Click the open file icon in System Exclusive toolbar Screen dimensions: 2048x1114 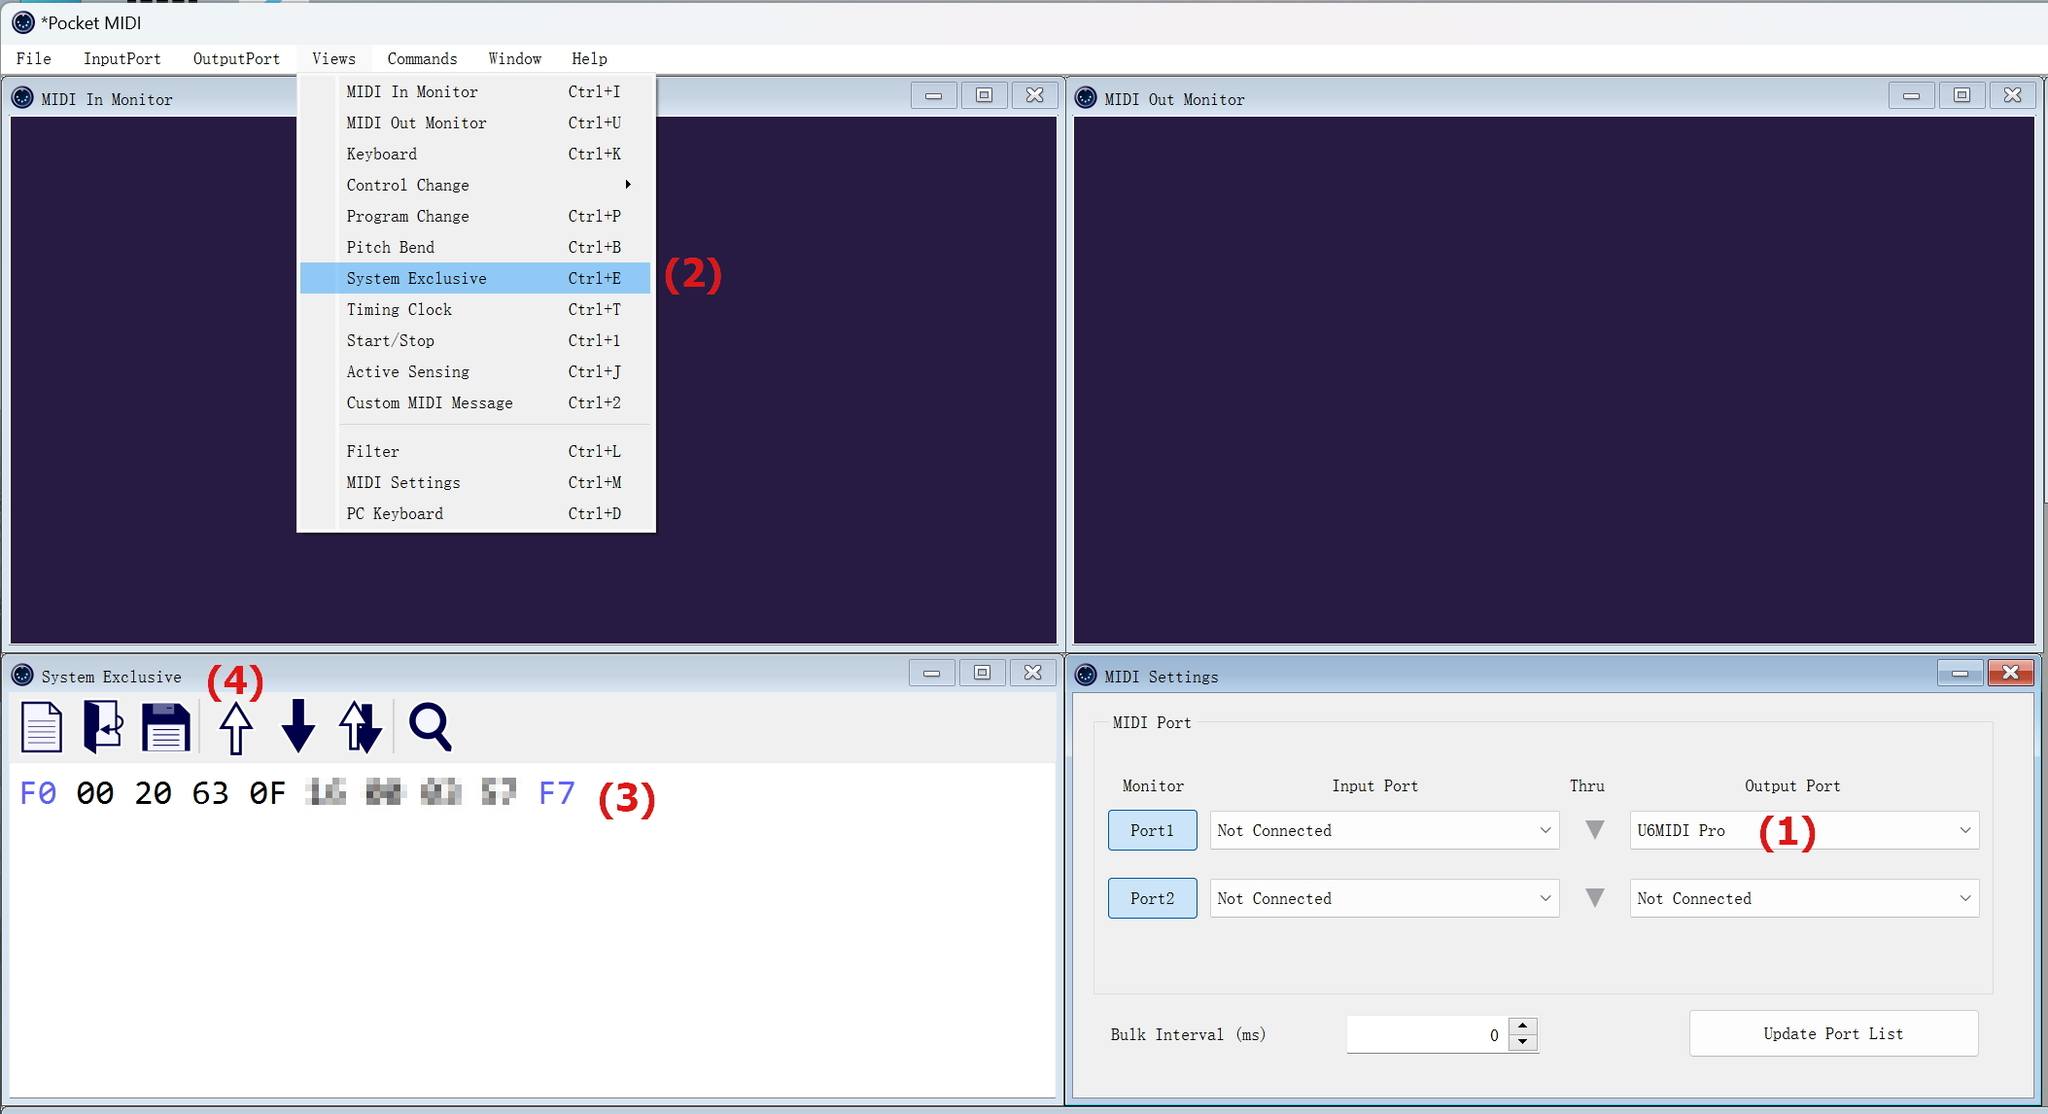click(103, 727)
